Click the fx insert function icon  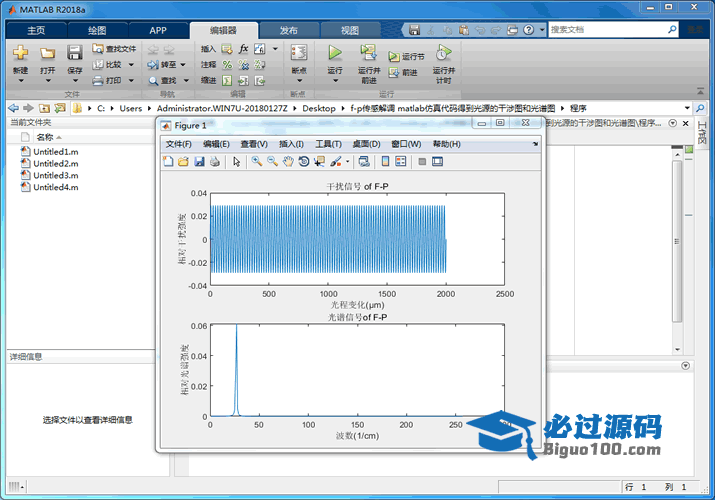click(244, 49)
